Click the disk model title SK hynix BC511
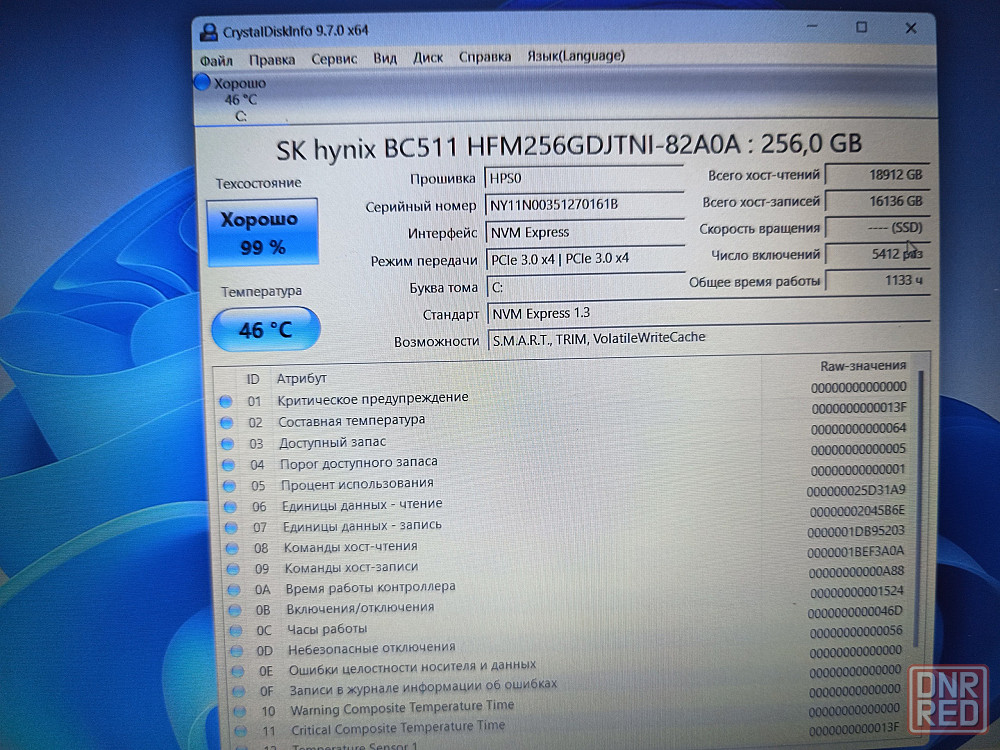The width and height of the screenshot is (1000, 750). 568,147
